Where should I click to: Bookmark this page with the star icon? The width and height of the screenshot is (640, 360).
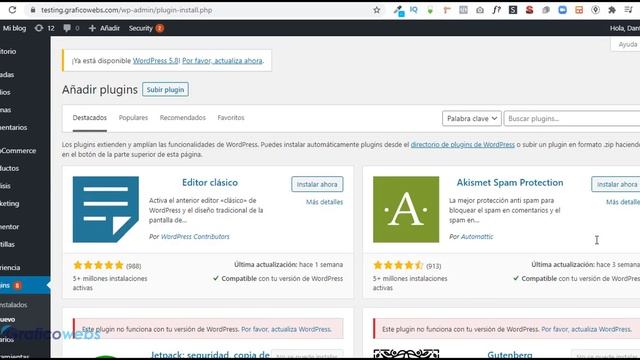click(x=376, y=10)
